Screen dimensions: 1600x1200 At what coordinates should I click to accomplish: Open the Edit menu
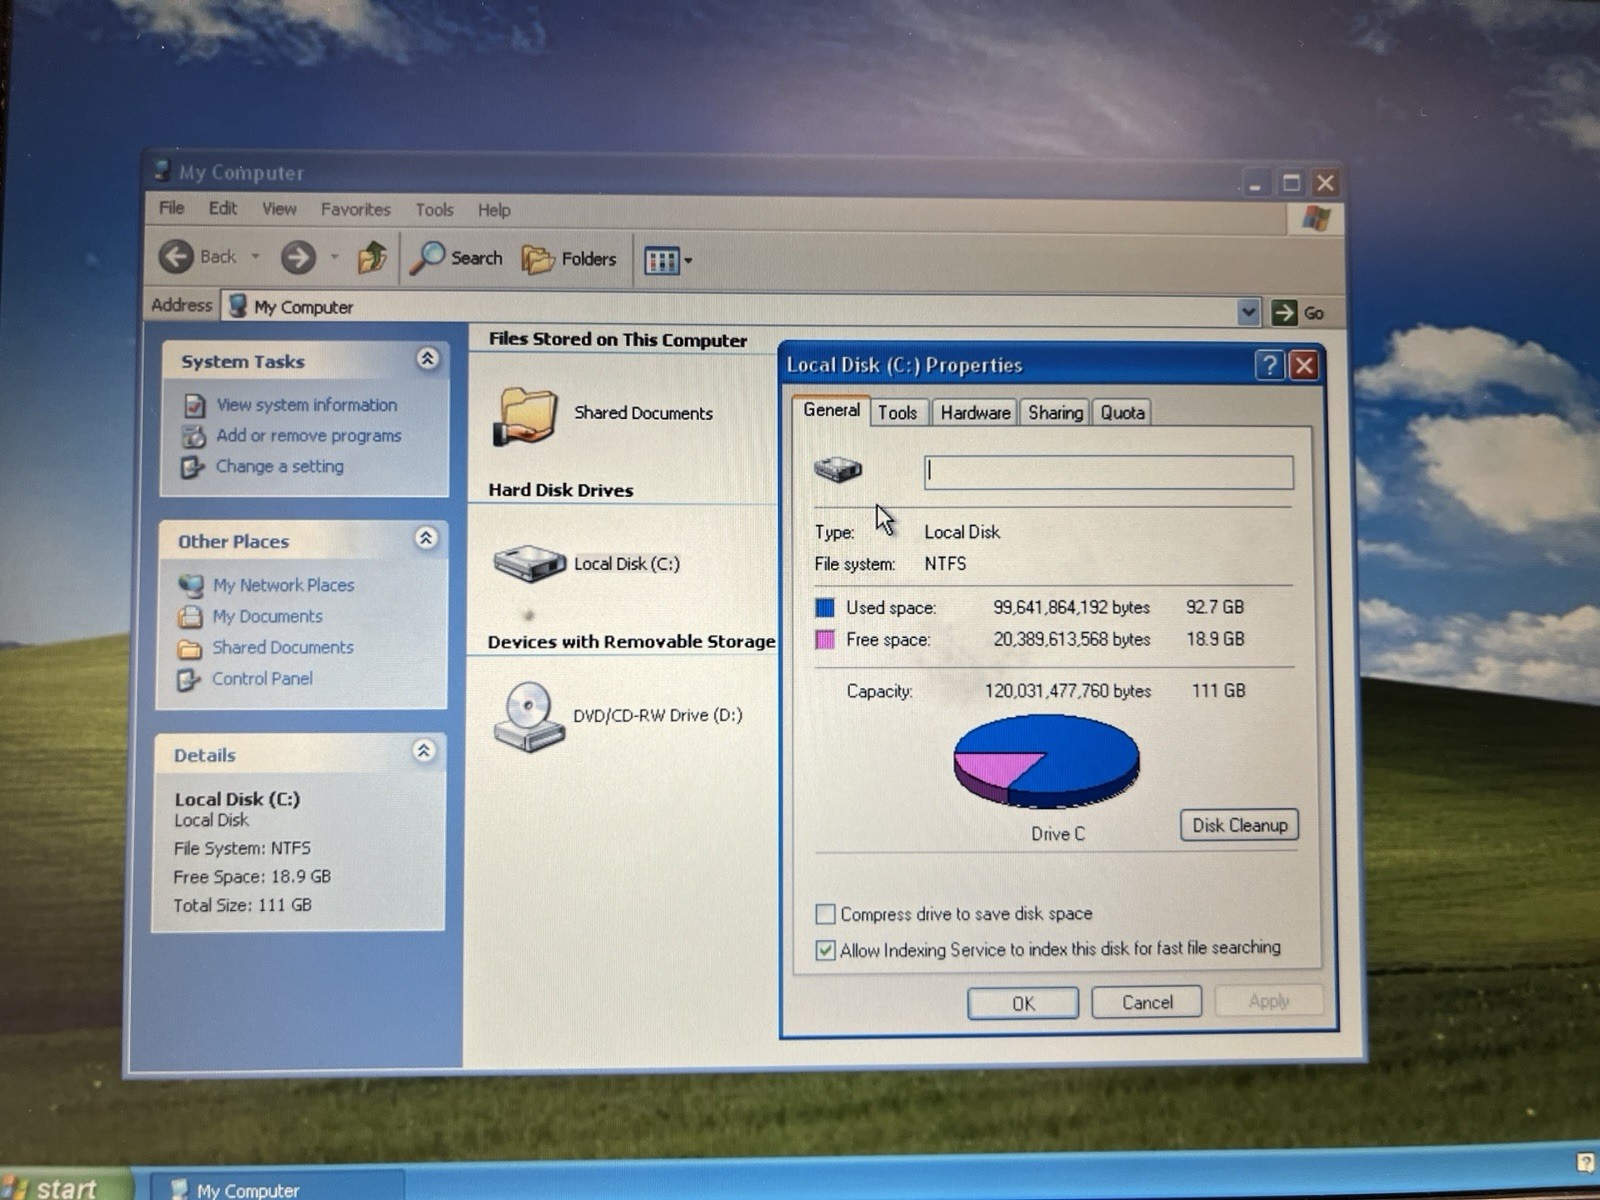pos(223,208)
